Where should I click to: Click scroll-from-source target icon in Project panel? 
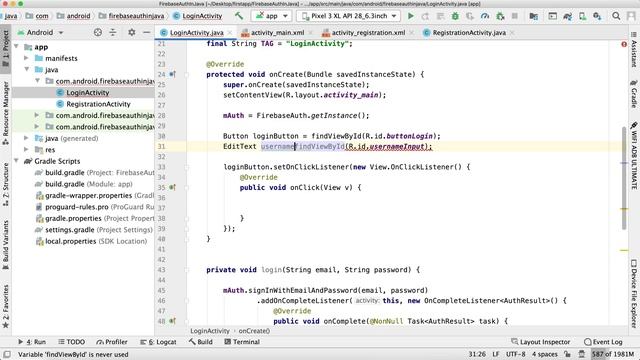[98, 32]
